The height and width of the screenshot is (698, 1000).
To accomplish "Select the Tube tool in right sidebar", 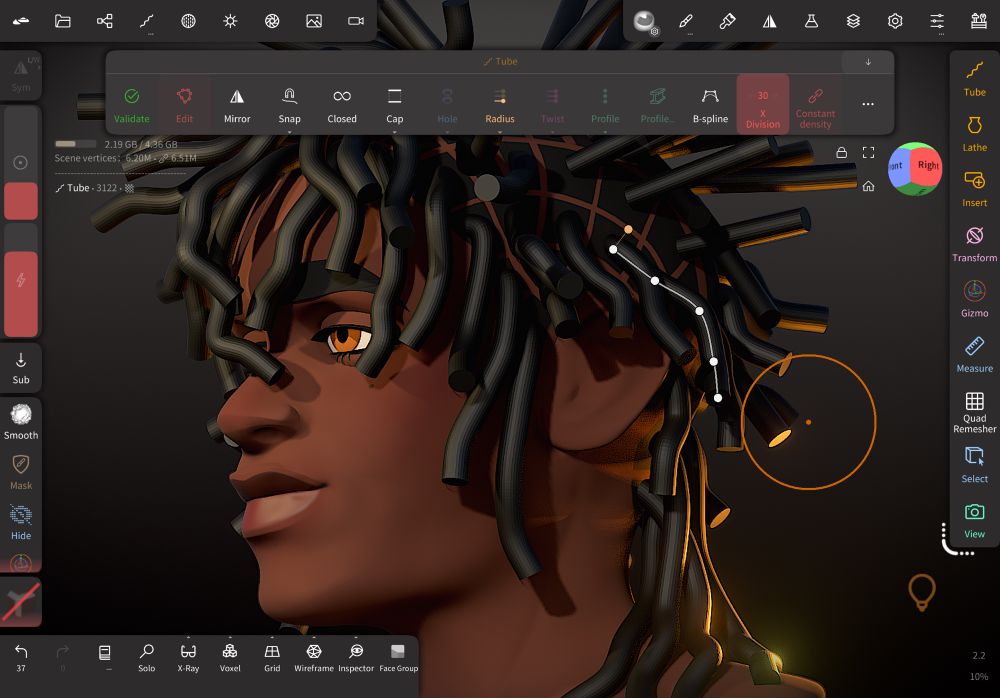I will [974, 78].
